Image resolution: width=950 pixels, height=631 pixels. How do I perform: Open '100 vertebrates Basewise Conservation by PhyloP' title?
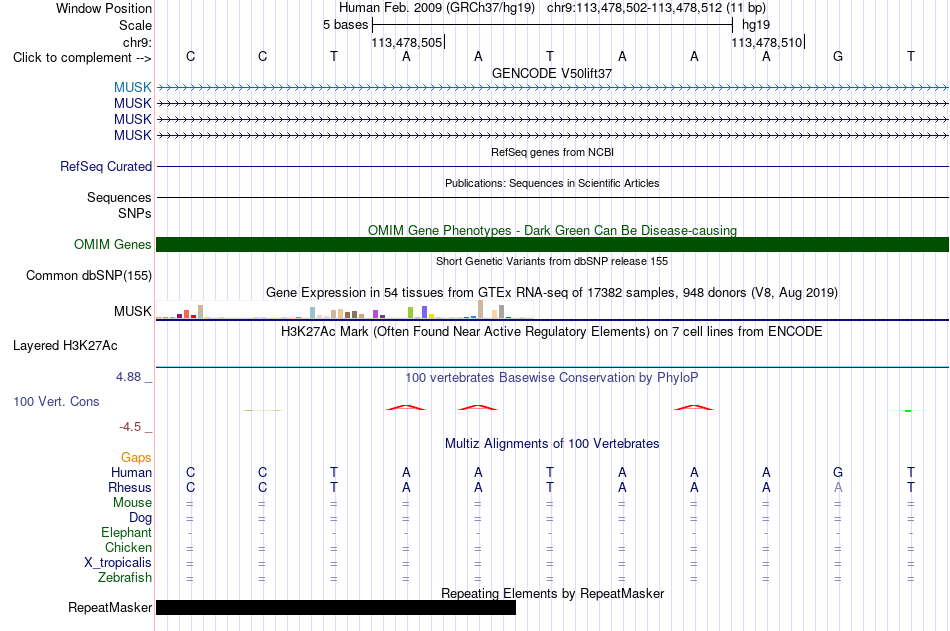pos(552,378)
